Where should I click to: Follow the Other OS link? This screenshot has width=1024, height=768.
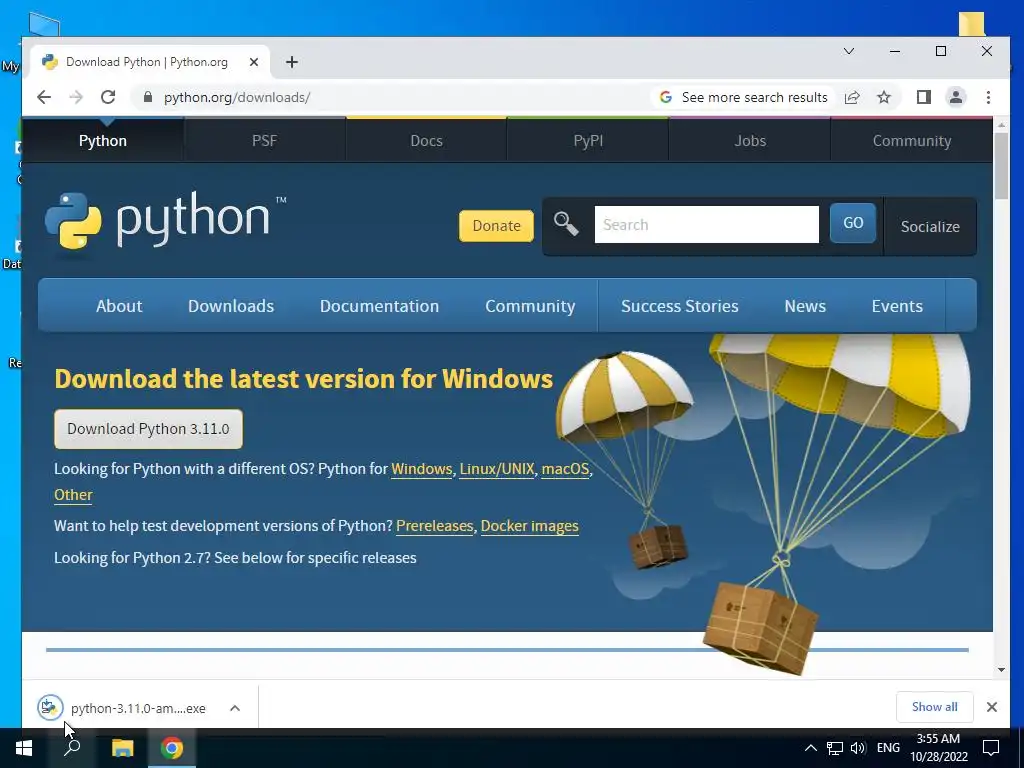coord(73,494)
